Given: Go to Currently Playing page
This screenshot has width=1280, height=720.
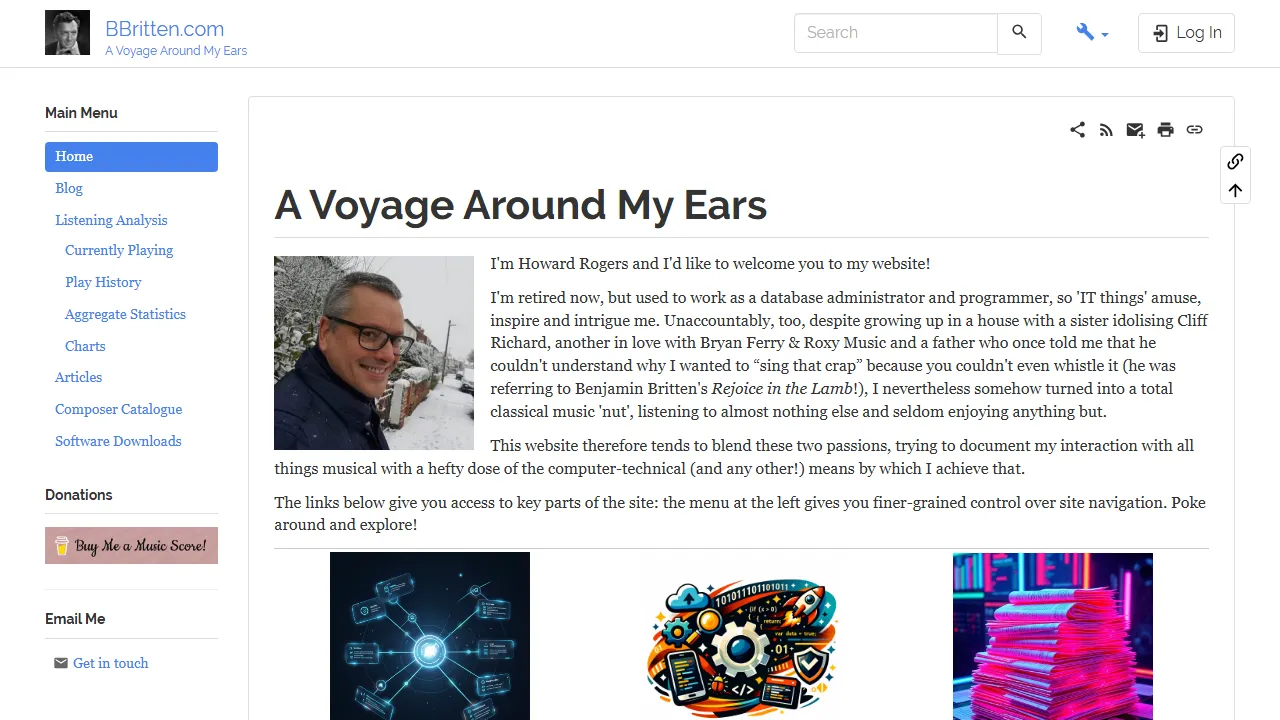Looking at the screenshot, I should click(119, 250).
